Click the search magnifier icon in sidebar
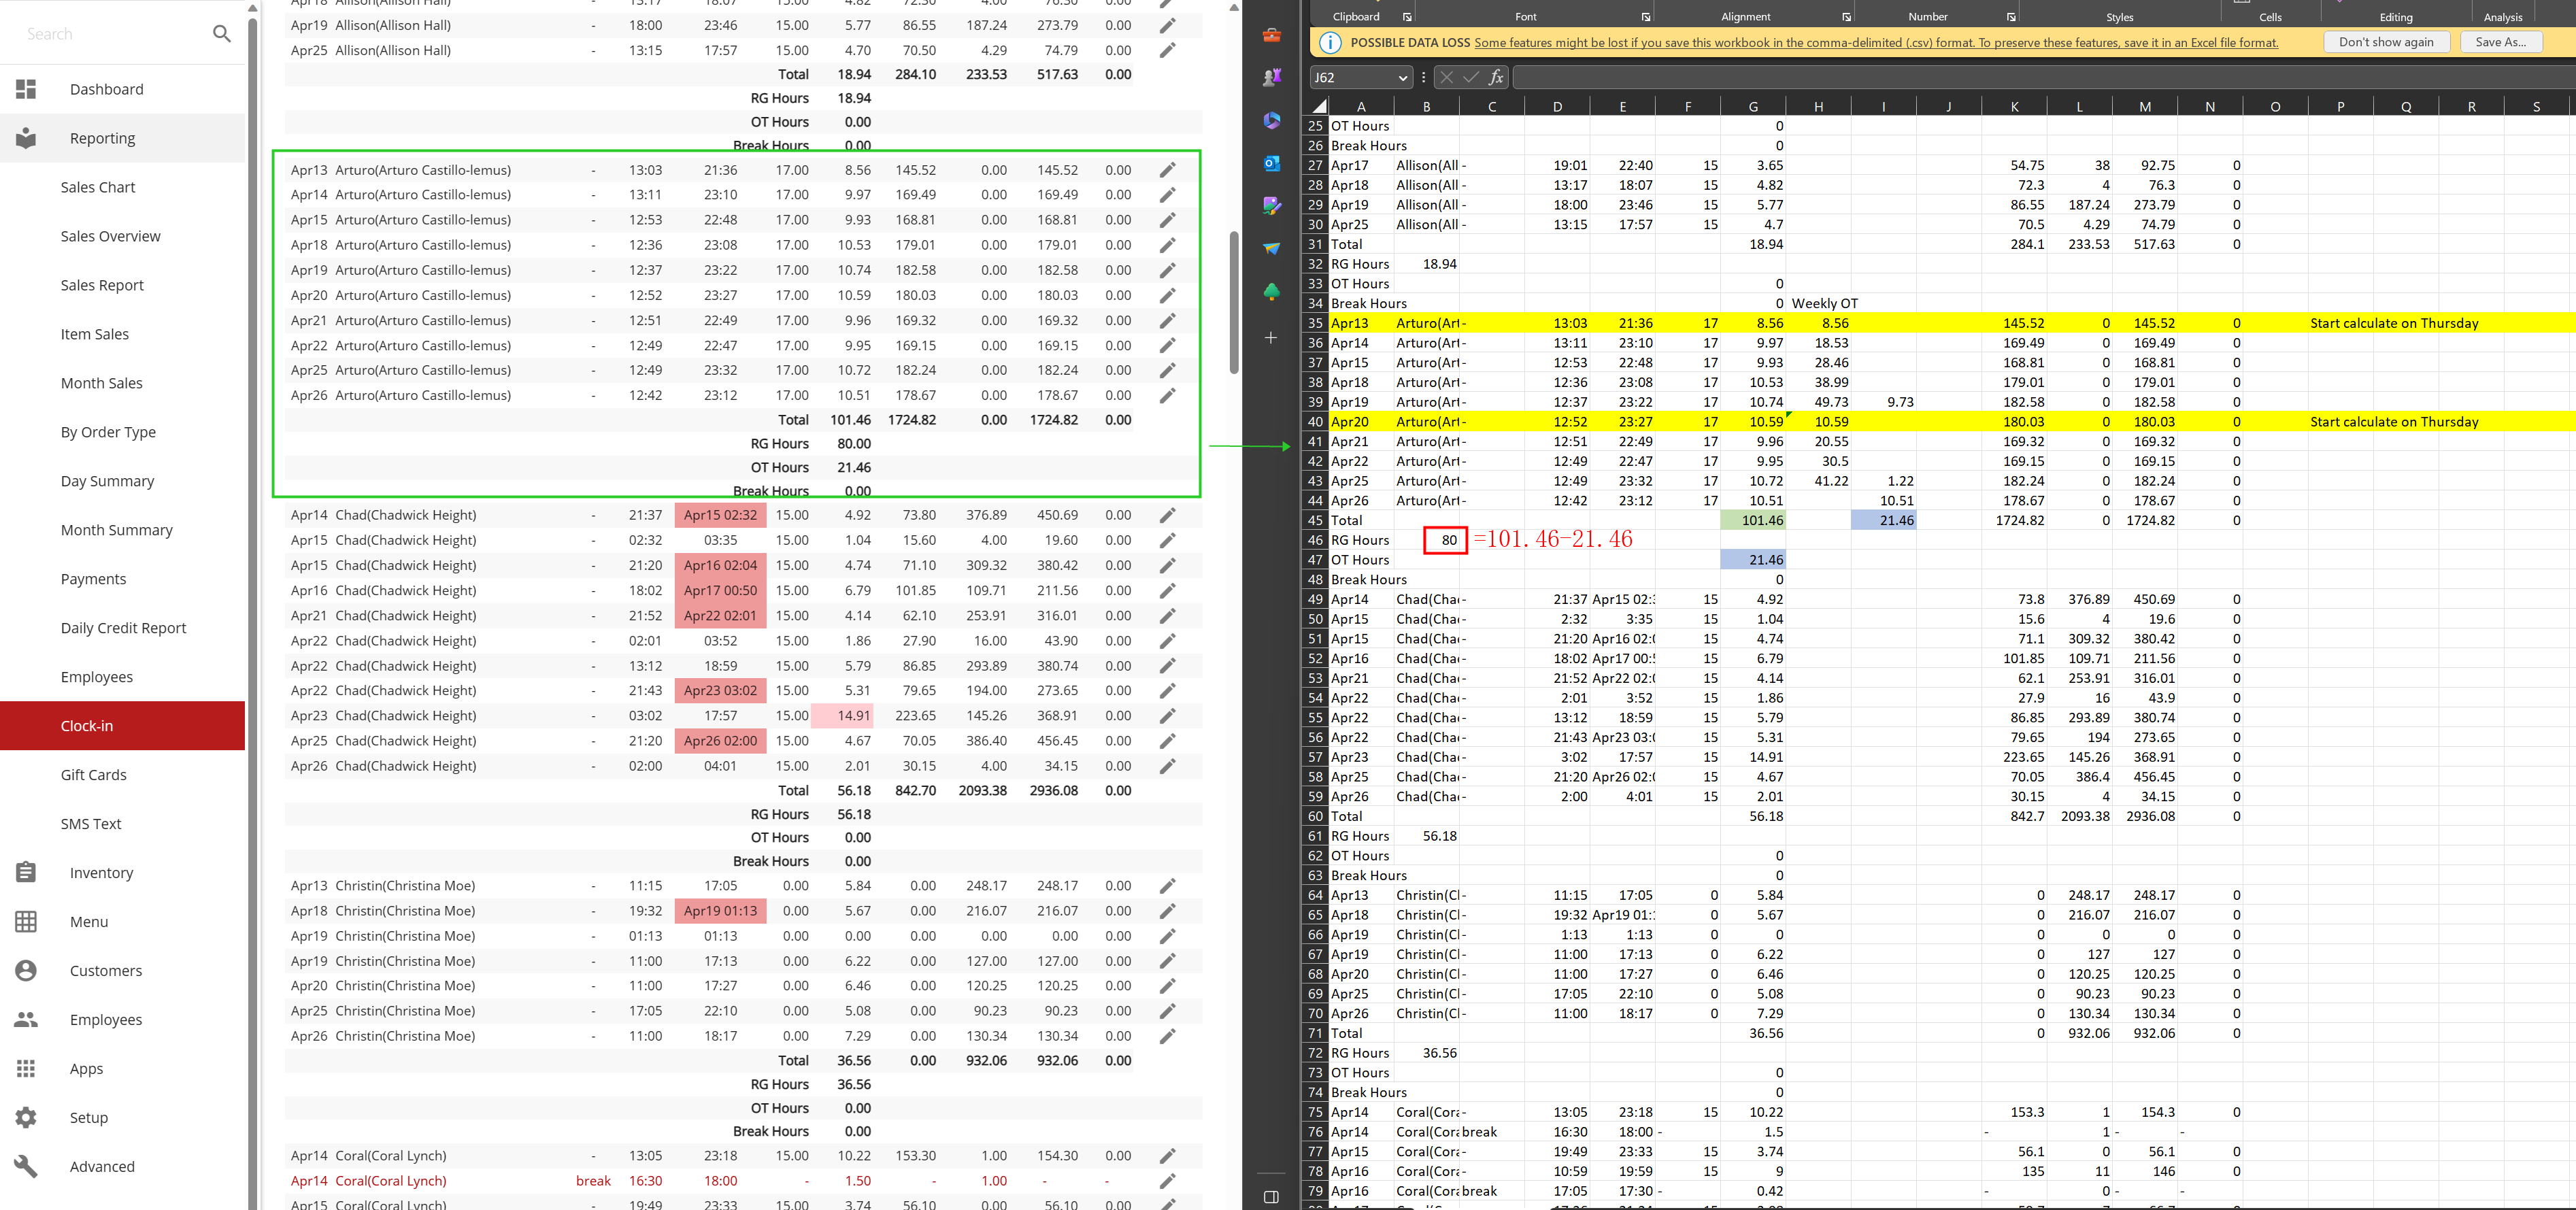 222,34
